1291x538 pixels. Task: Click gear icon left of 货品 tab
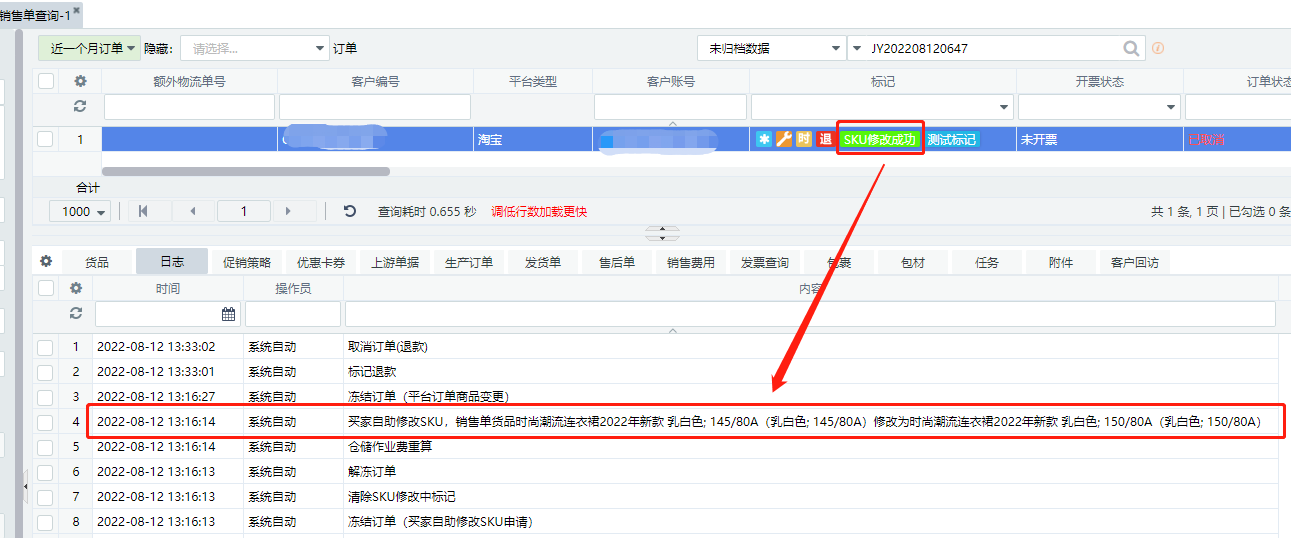[46, 261]
